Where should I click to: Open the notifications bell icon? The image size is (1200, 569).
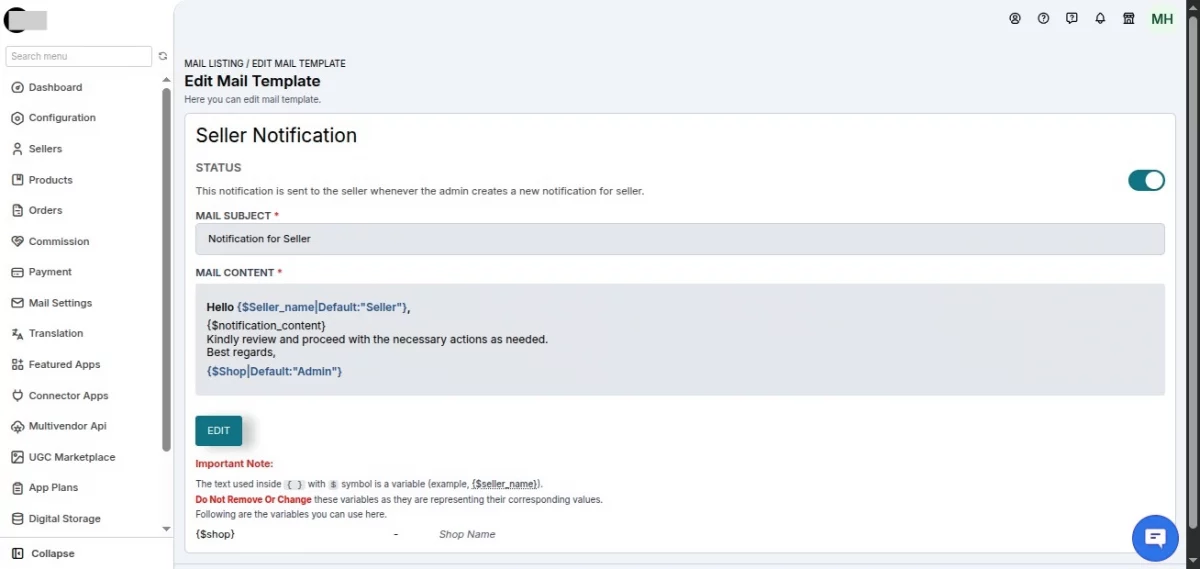click(1100, 18)
